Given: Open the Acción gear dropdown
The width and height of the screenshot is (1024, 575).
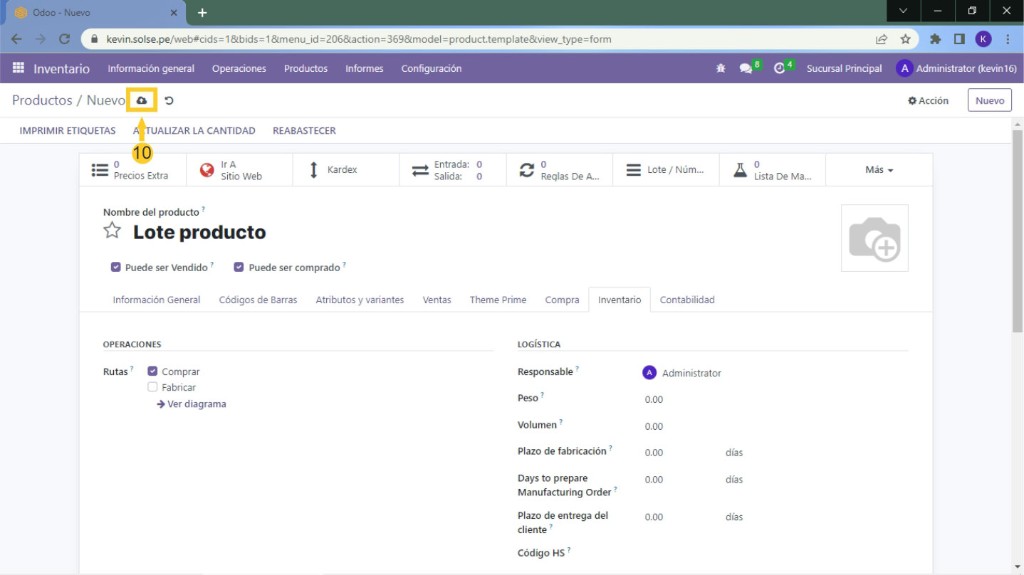Looking at the screenshot, I should (x=928, y=101).
